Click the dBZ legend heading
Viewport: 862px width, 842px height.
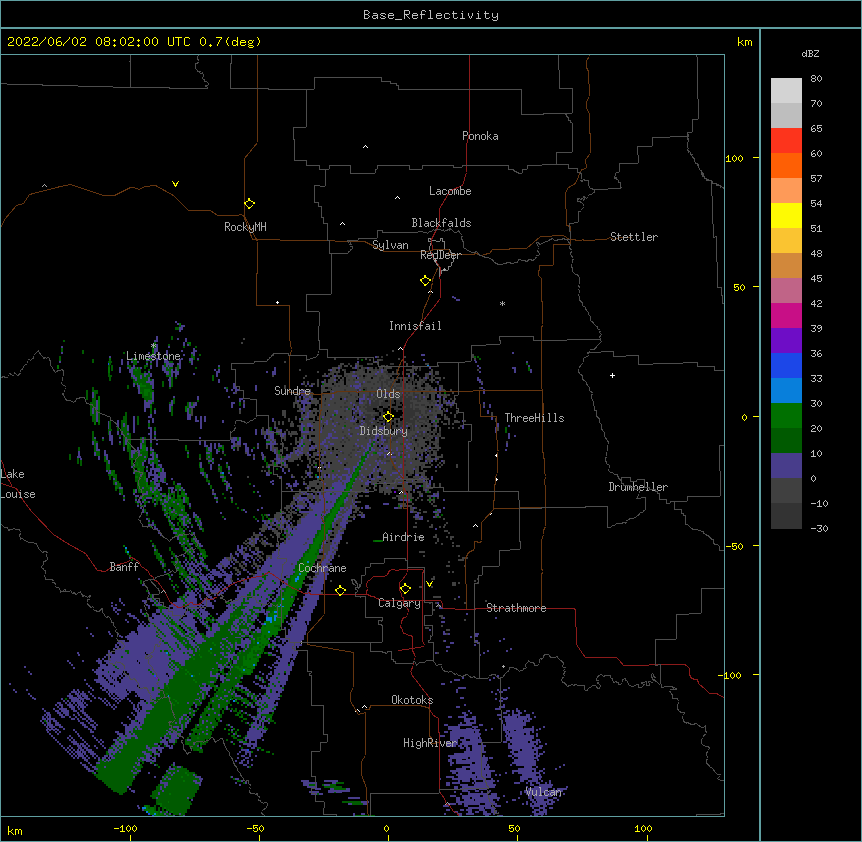click(x=810, y=53)
